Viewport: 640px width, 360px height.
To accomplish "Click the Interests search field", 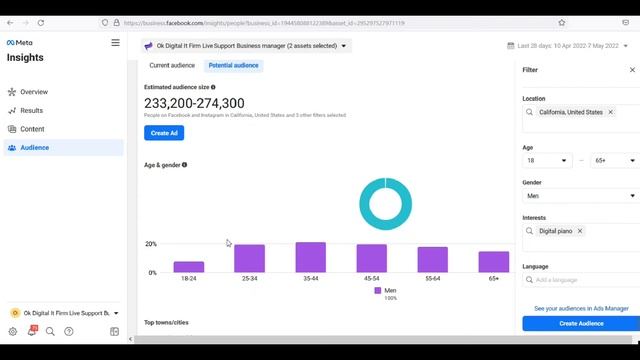I will pyautogui.click(x=581, y=238).
